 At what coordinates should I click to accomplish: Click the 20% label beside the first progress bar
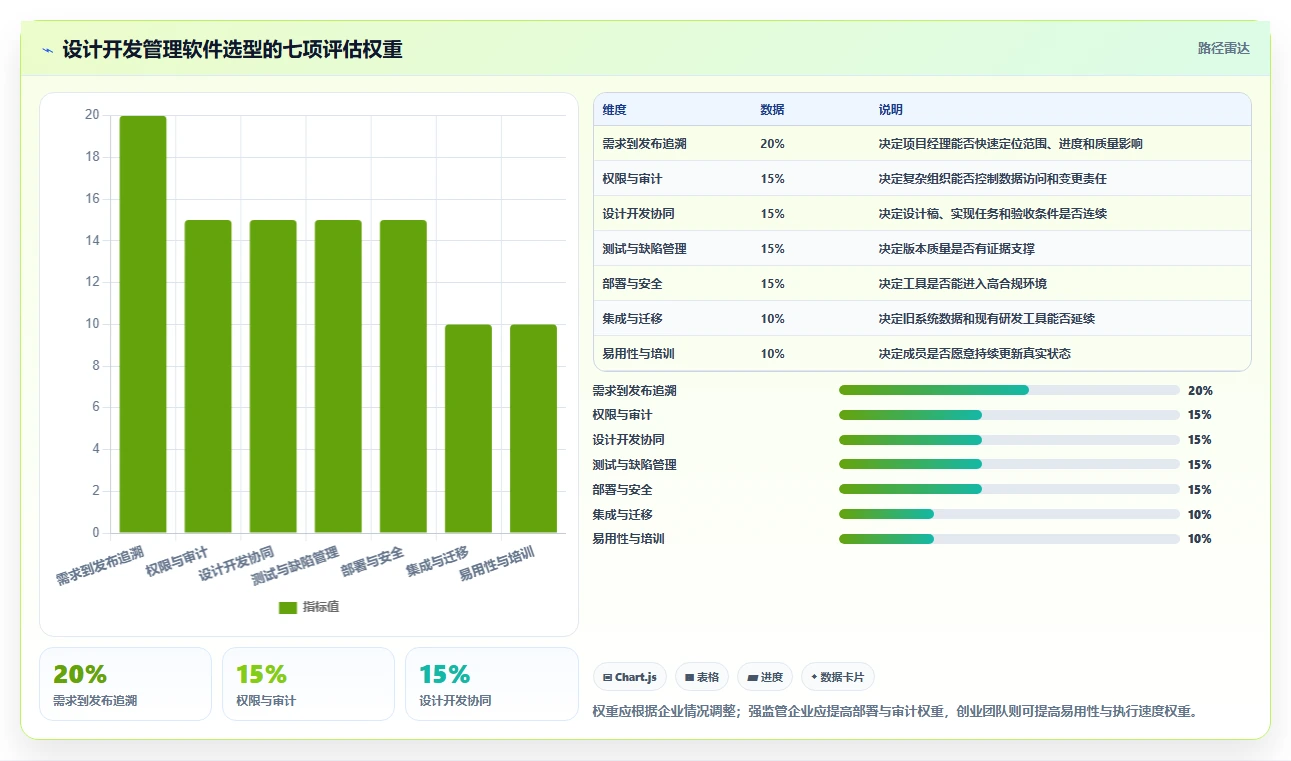click(x=1200, y=390)
